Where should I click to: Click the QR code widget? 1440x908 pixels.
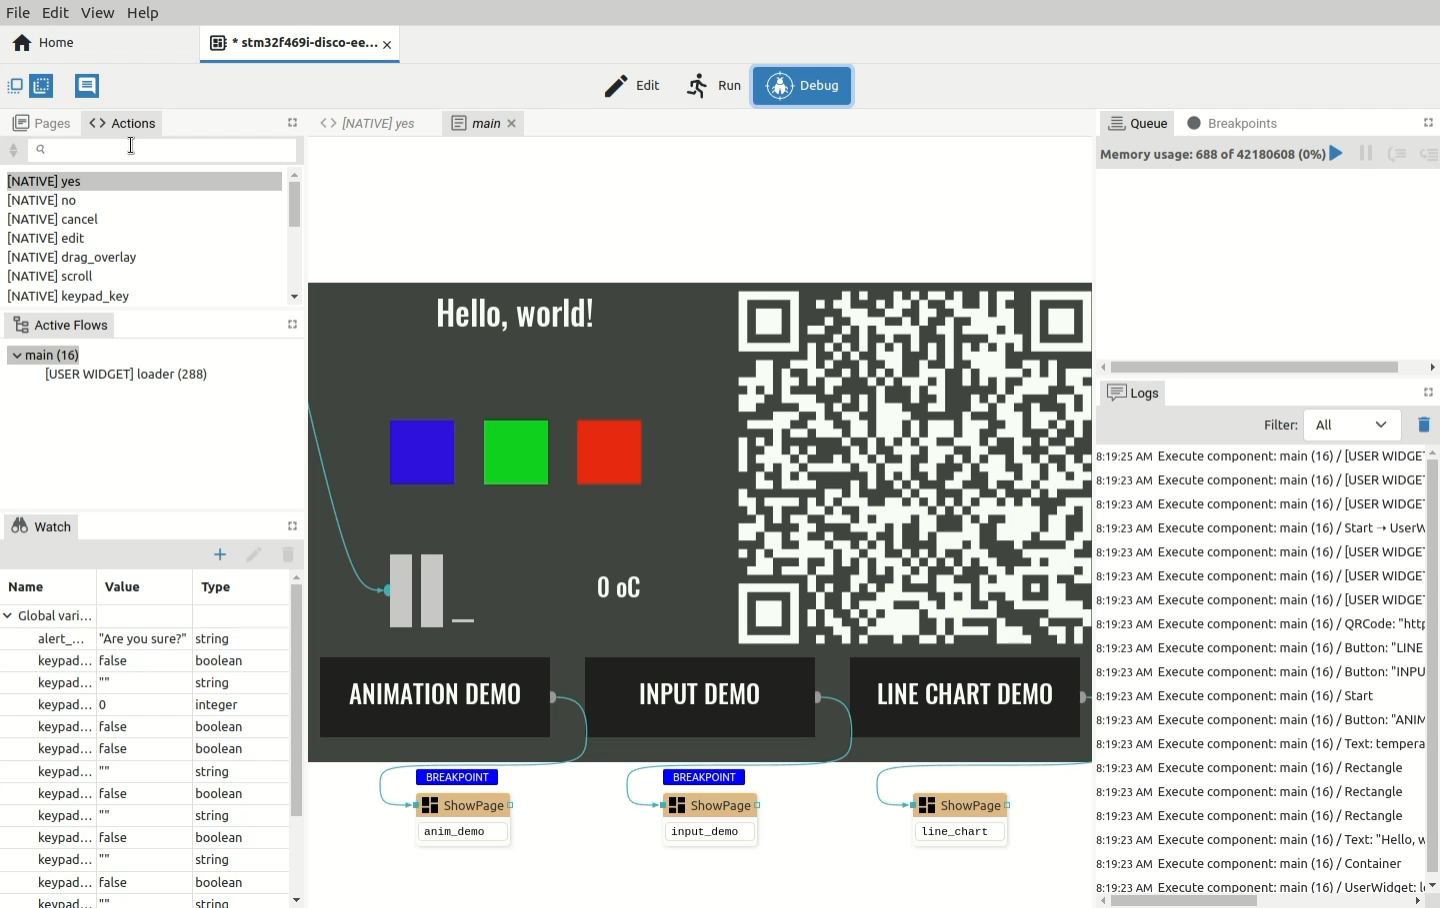point(915,467)
